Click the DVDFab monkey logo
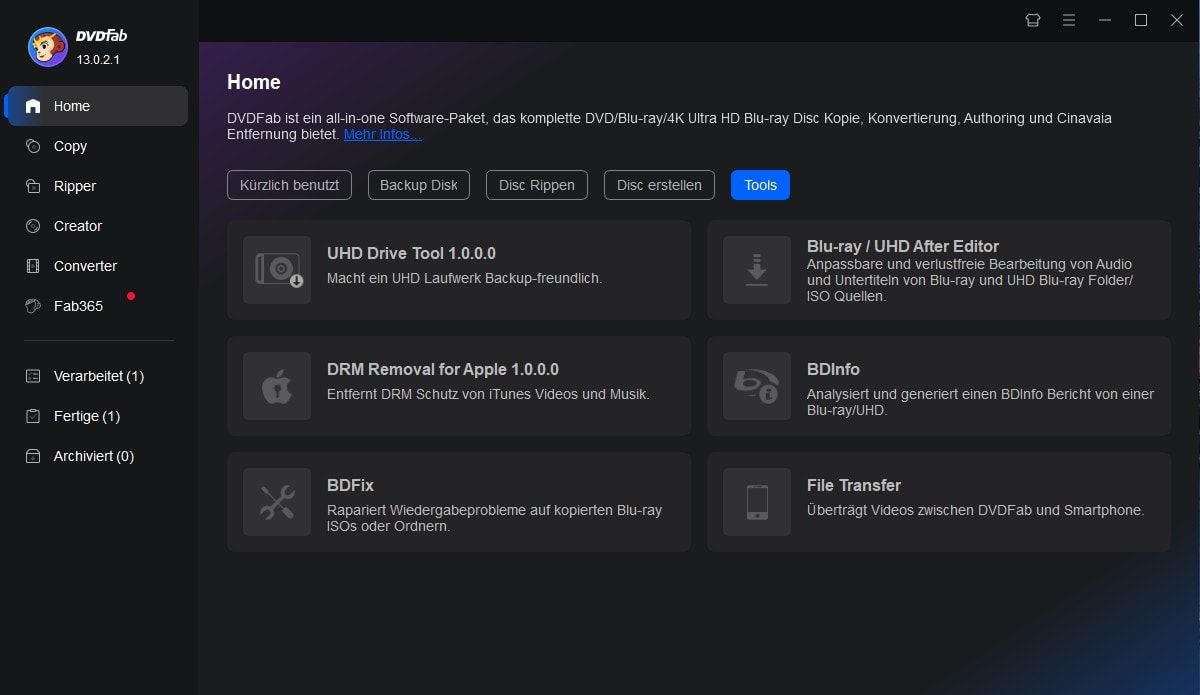The height and width of the screenshot is (695, 1200). (x=47, y=47)
